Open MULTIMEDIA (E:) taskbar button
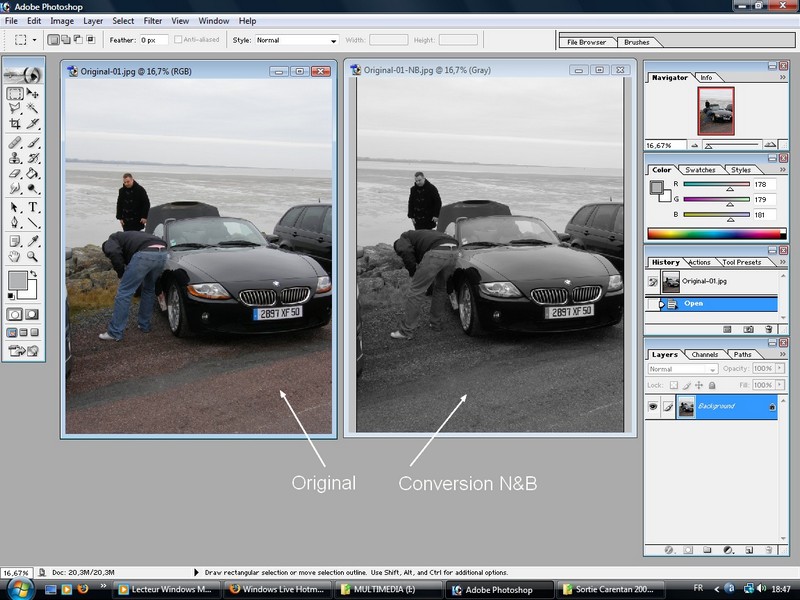The width and height of the screenshot is (800, 600). click(389, 589)
